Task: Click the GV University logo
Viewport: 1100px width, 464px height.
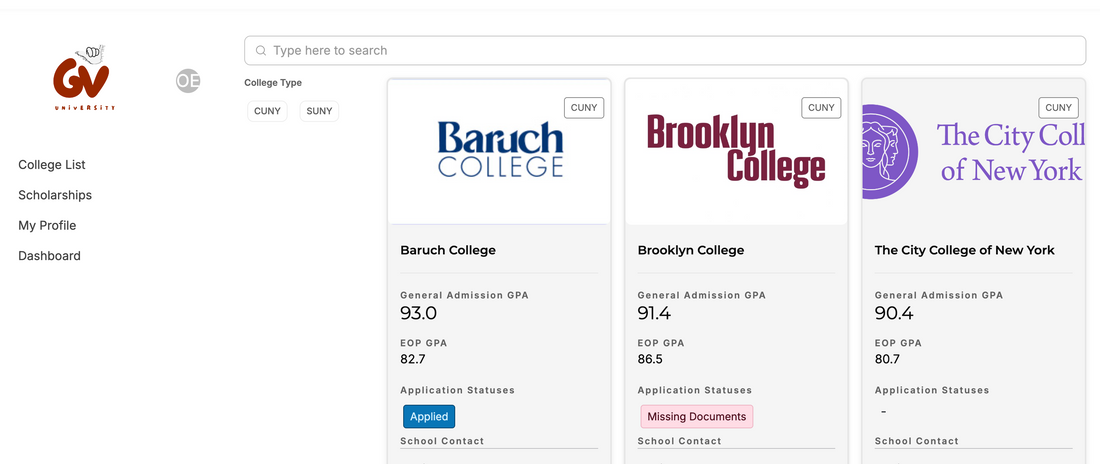Action: (x=84, y=79)
